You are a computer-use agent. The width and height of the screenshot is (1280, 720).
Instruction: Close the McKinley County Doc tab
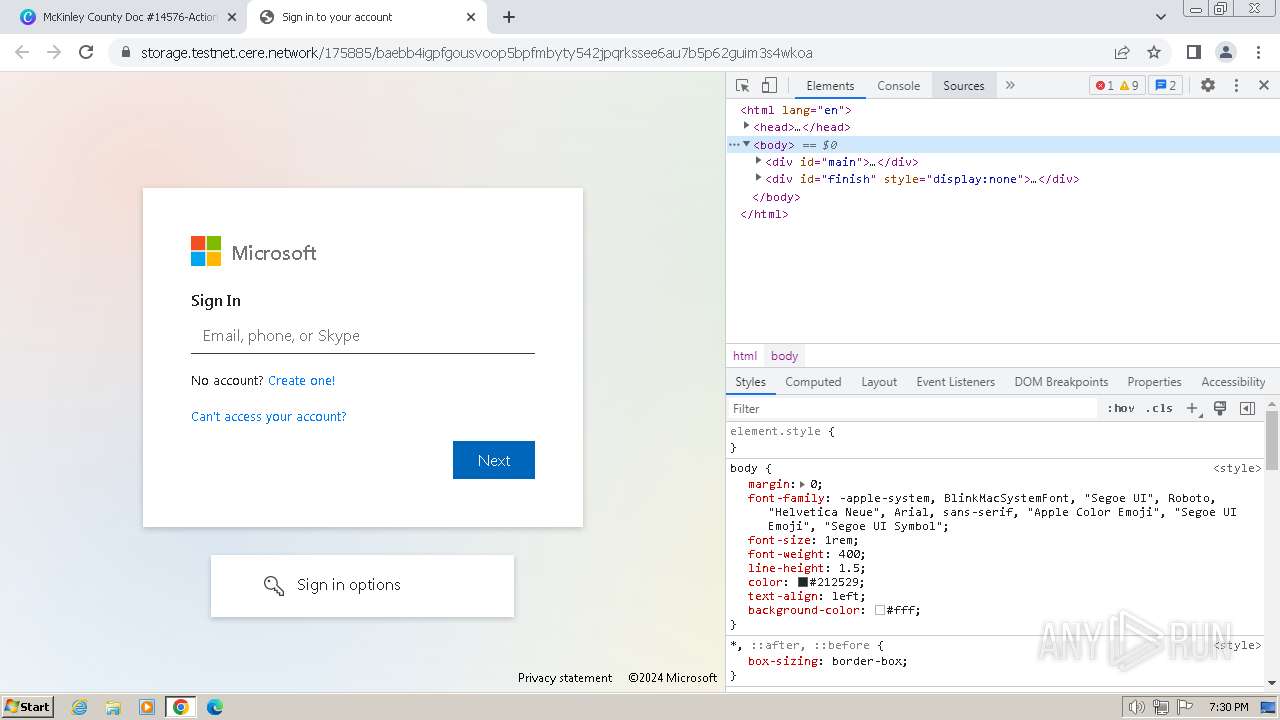point(232,17)
